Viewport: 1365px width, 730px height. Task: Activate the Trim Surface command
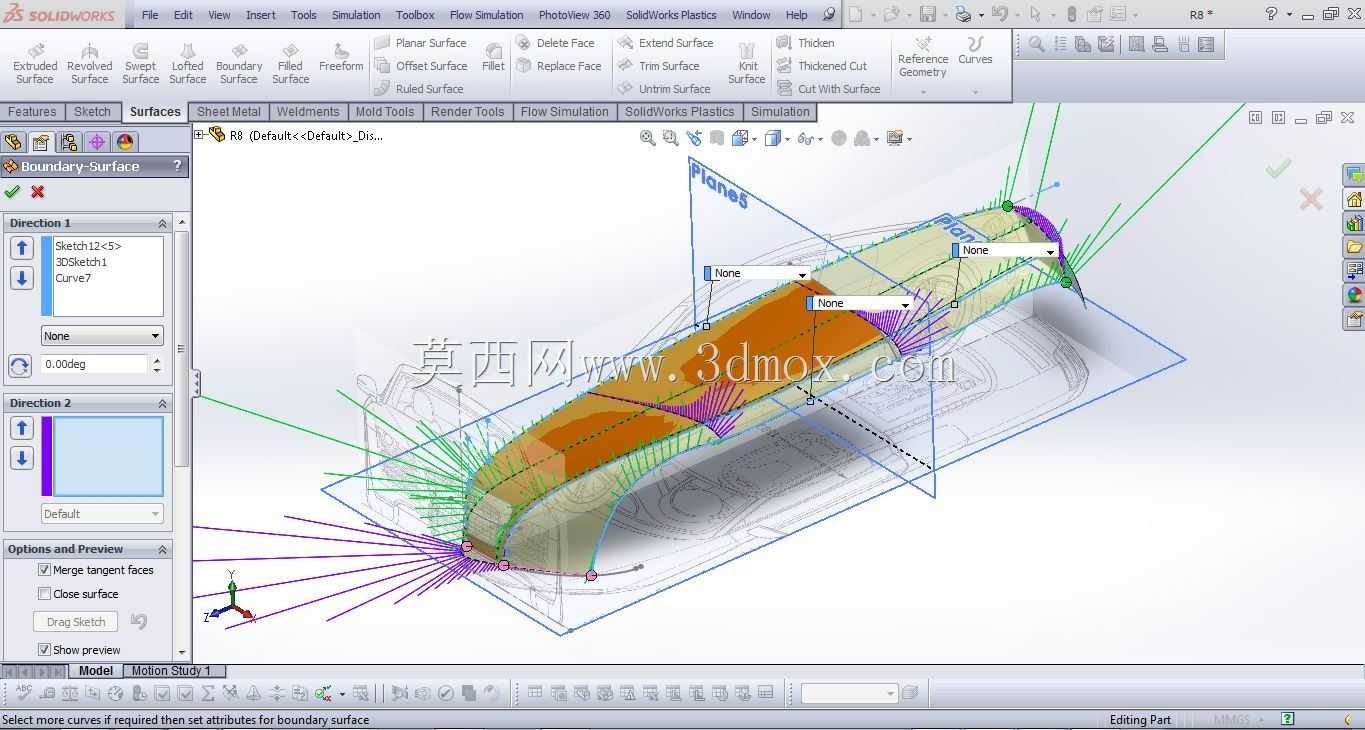coord(658,66)
